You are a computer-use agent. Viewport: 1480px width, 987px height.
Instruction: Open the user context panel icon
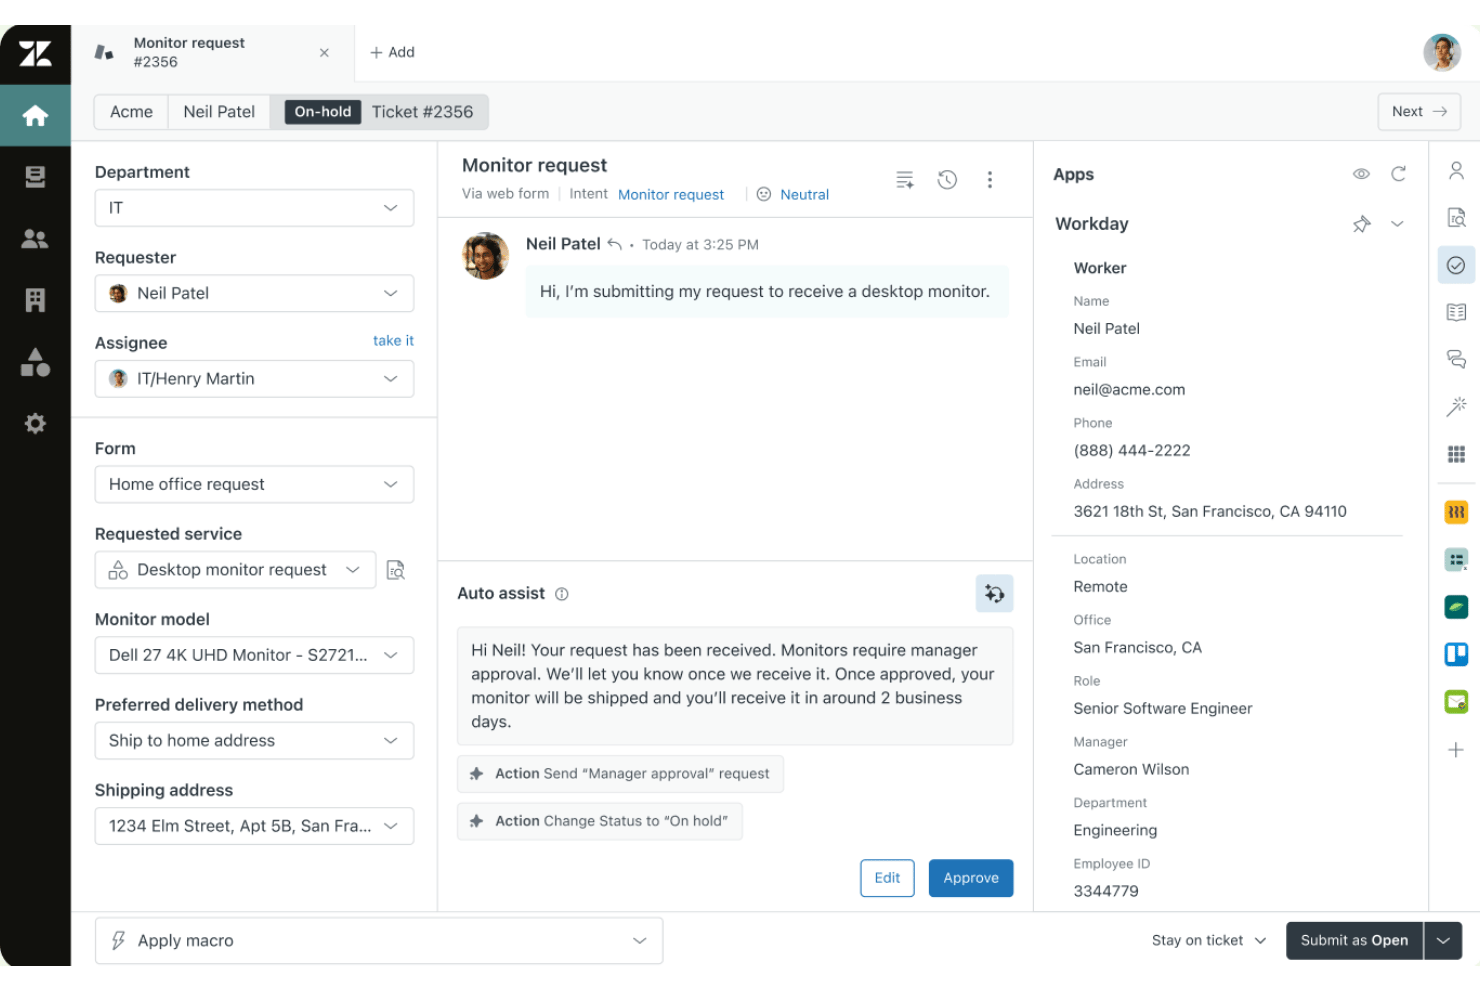click(1456, 171)
